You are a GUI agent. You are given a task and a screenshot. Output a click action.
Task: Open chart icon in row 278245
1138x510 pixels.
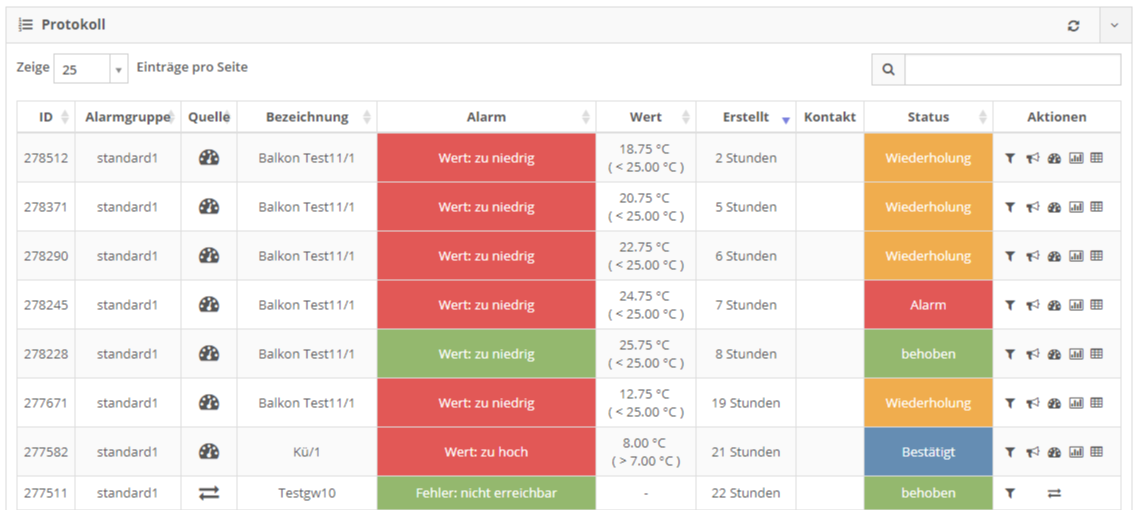1076,305
